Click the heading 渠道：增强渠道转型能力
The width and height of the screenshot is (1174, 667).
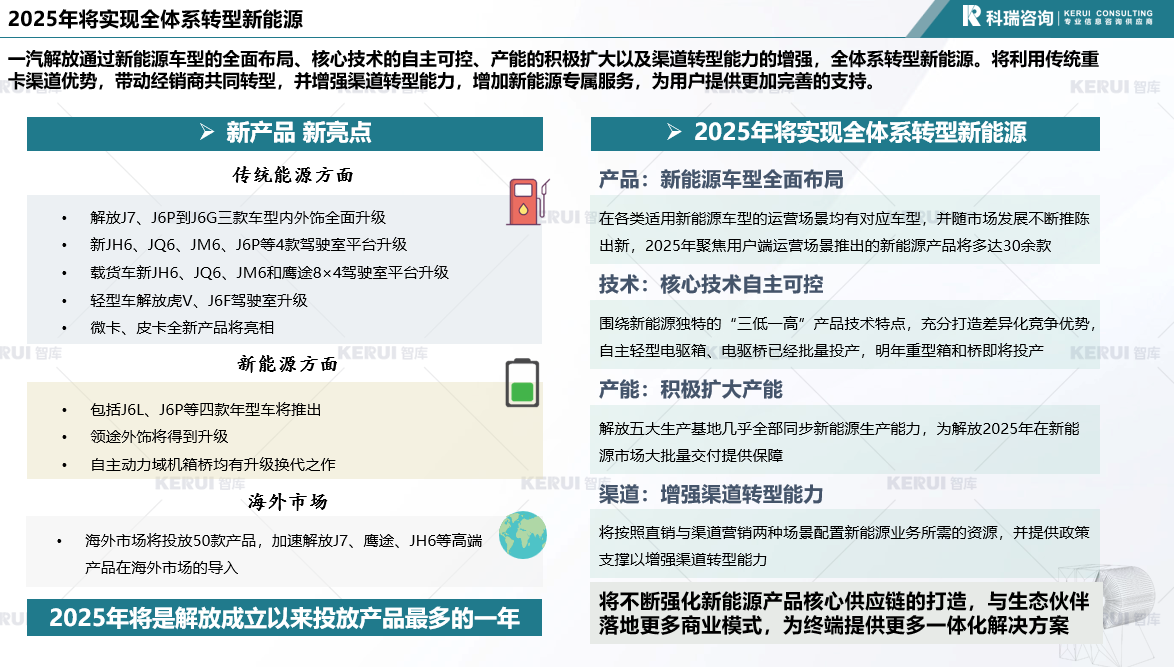711,494
